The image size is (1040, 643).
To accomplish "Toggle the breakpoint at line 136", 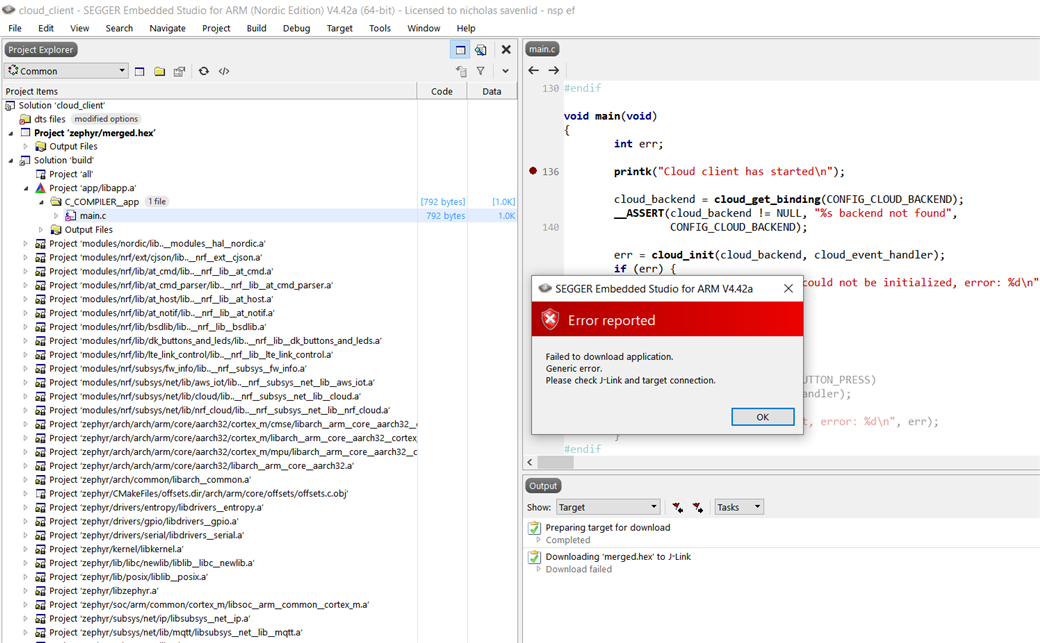I will pyautogui.click(x=533, y=171).
